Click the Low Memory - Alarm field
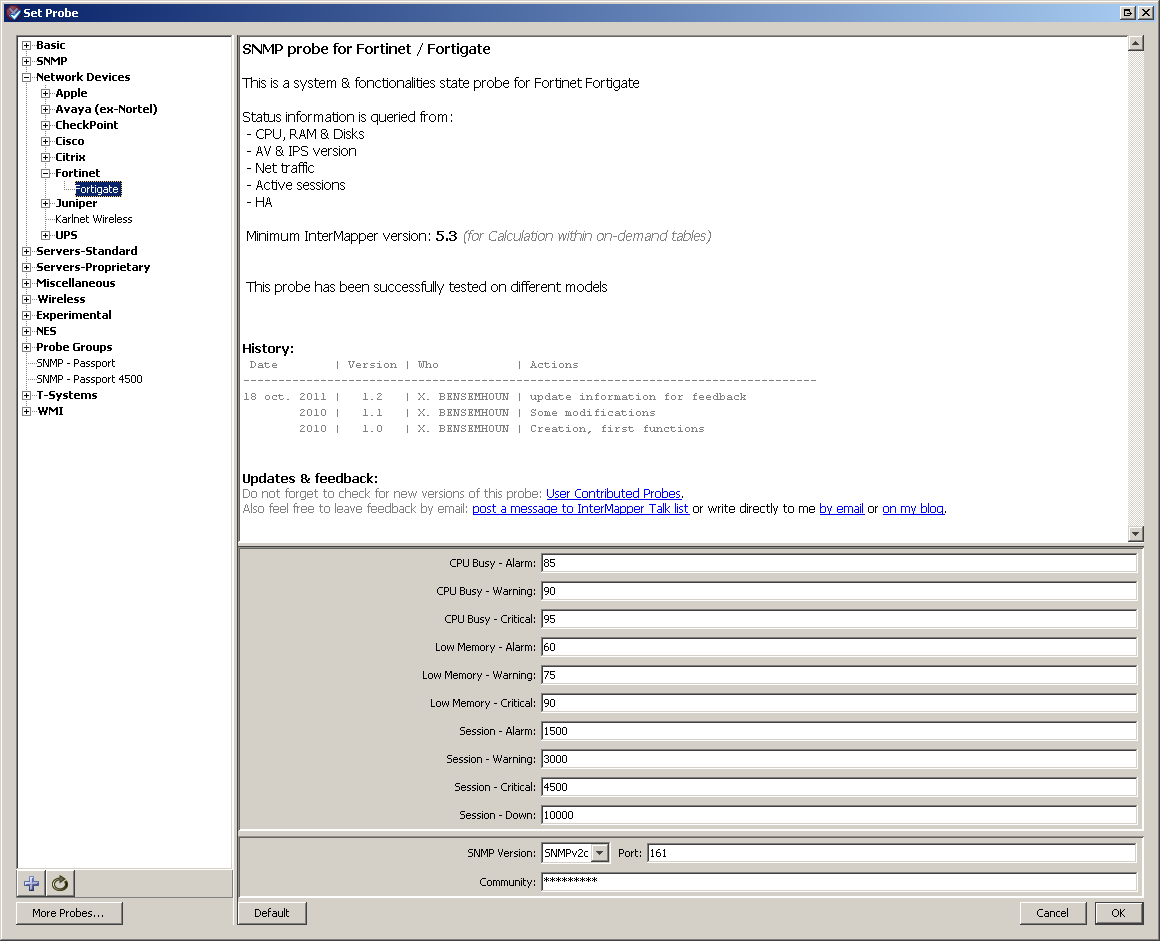The height and width of the screenshot is (941, 1160). pyautogui.click(x=838, y=647)
